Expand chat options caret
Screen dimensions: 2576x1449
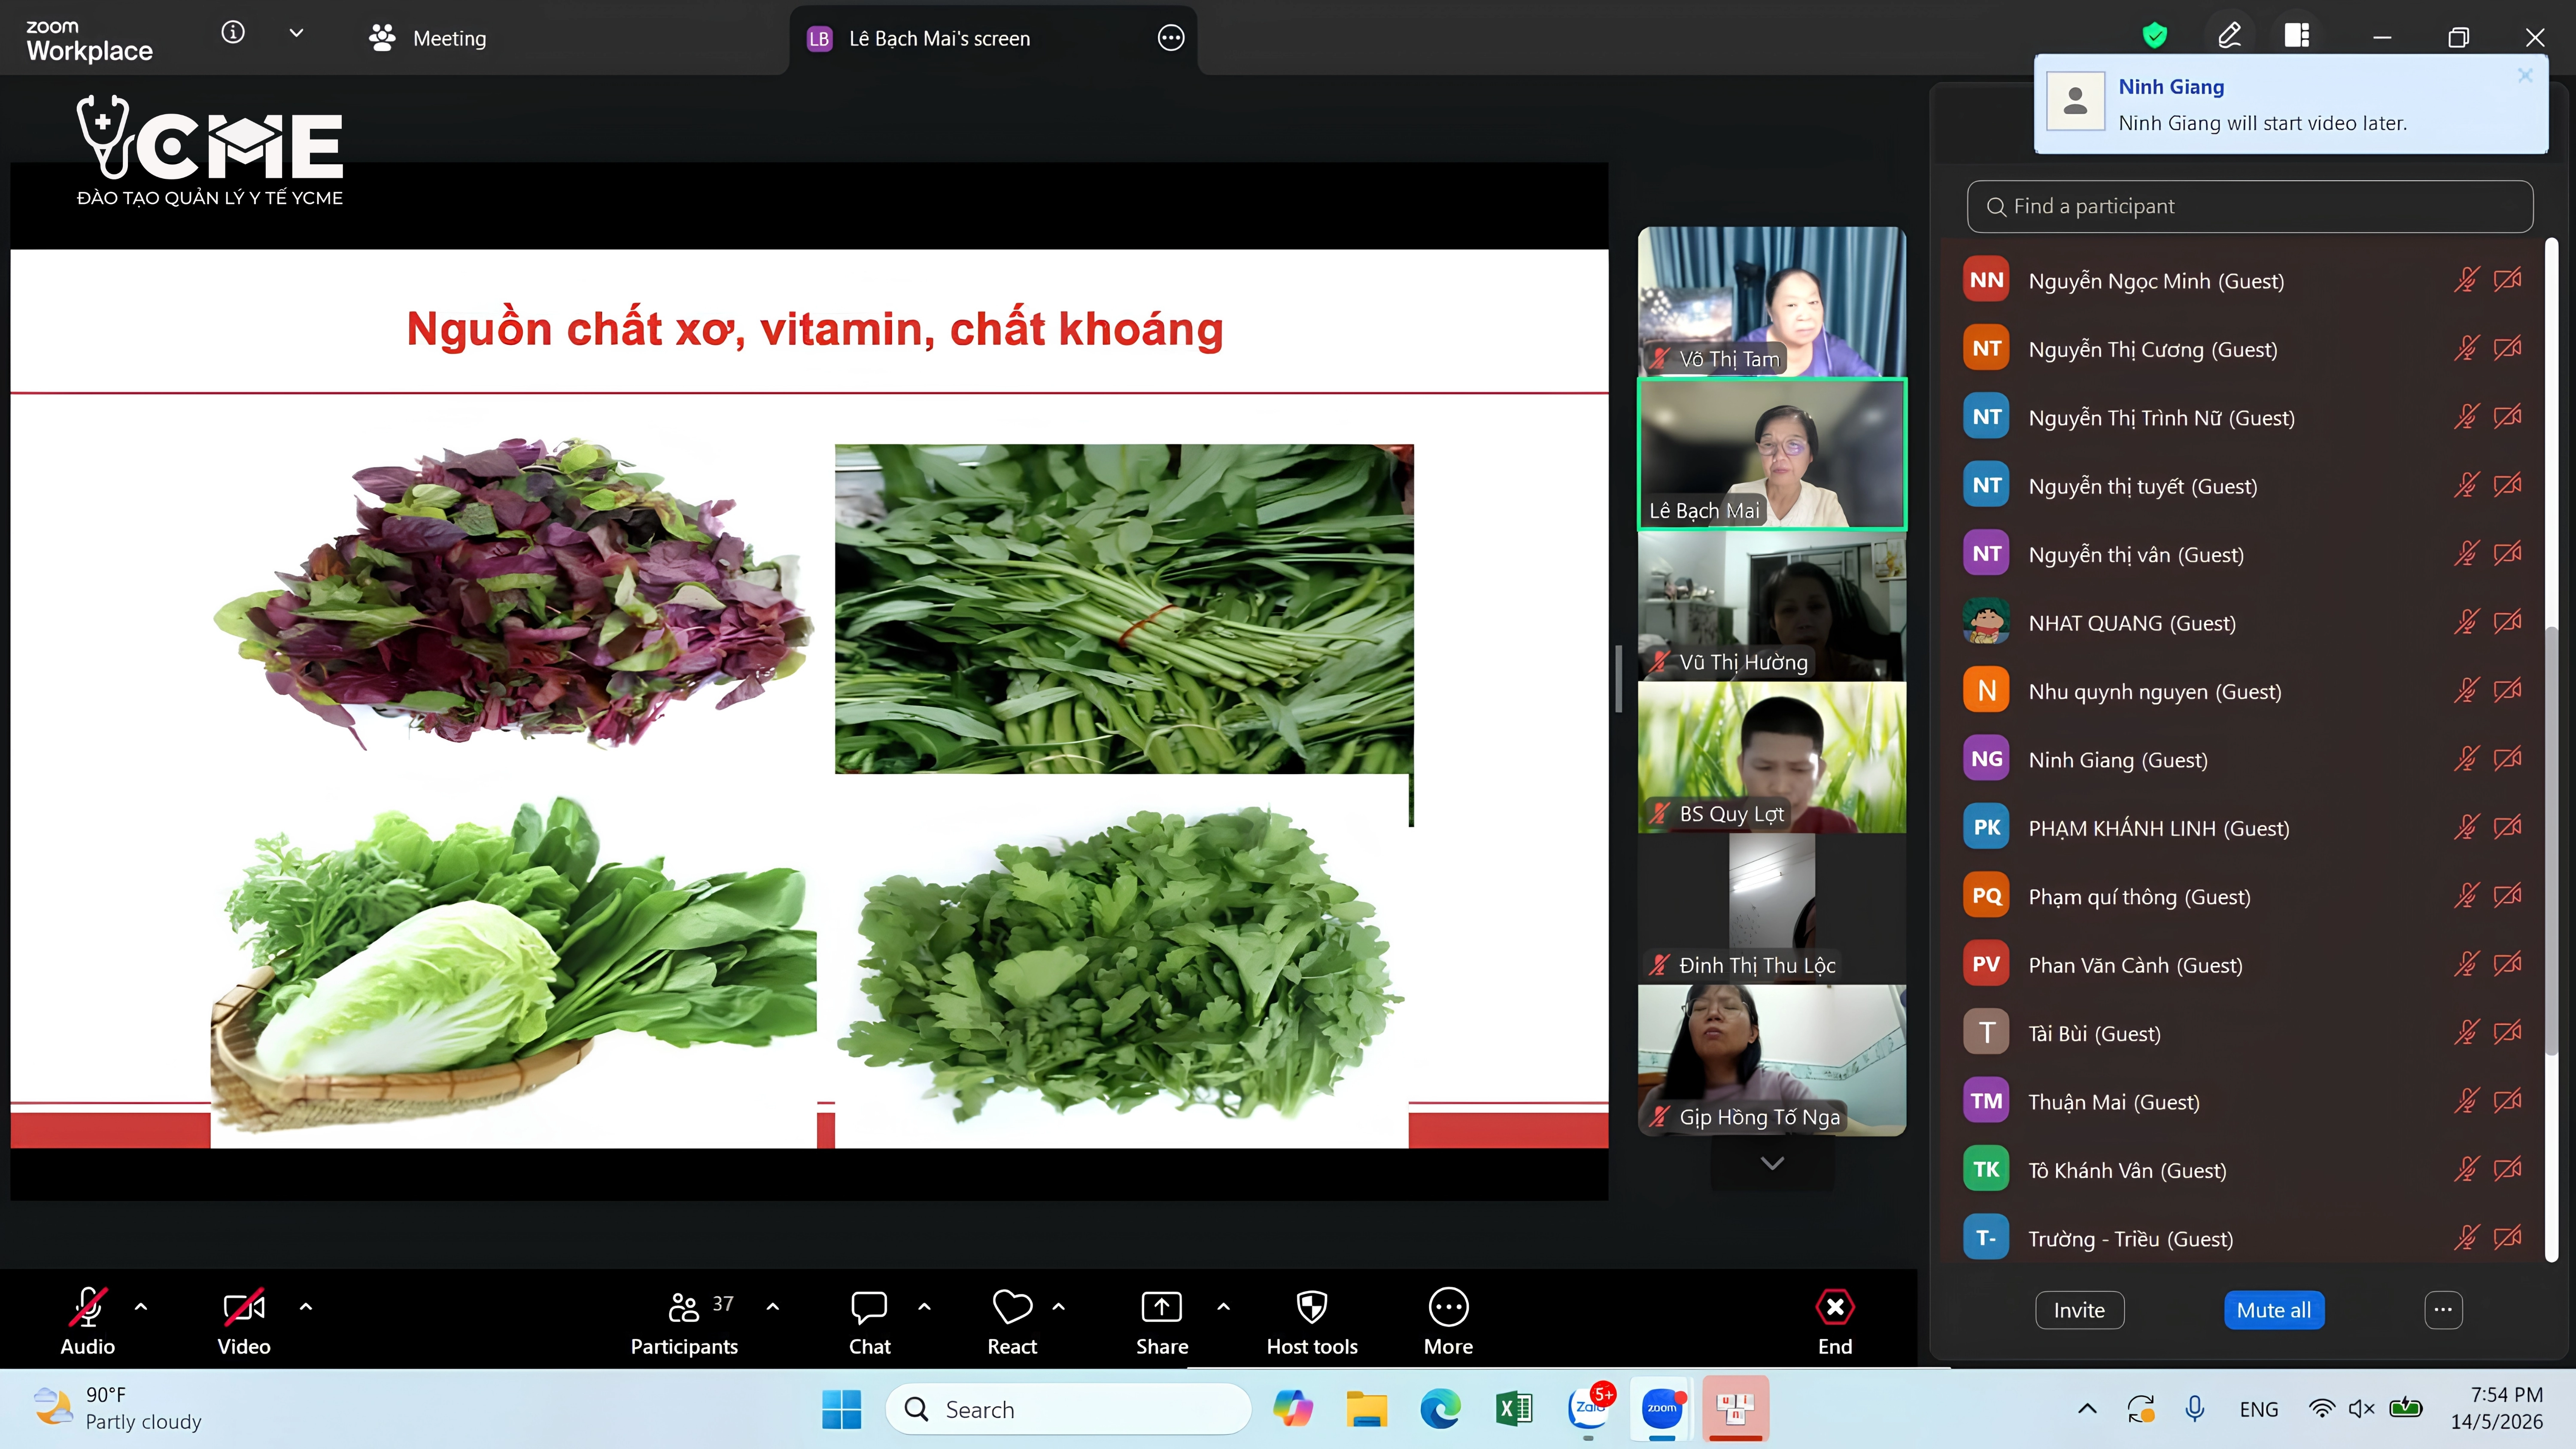(x=924, y=1306)
